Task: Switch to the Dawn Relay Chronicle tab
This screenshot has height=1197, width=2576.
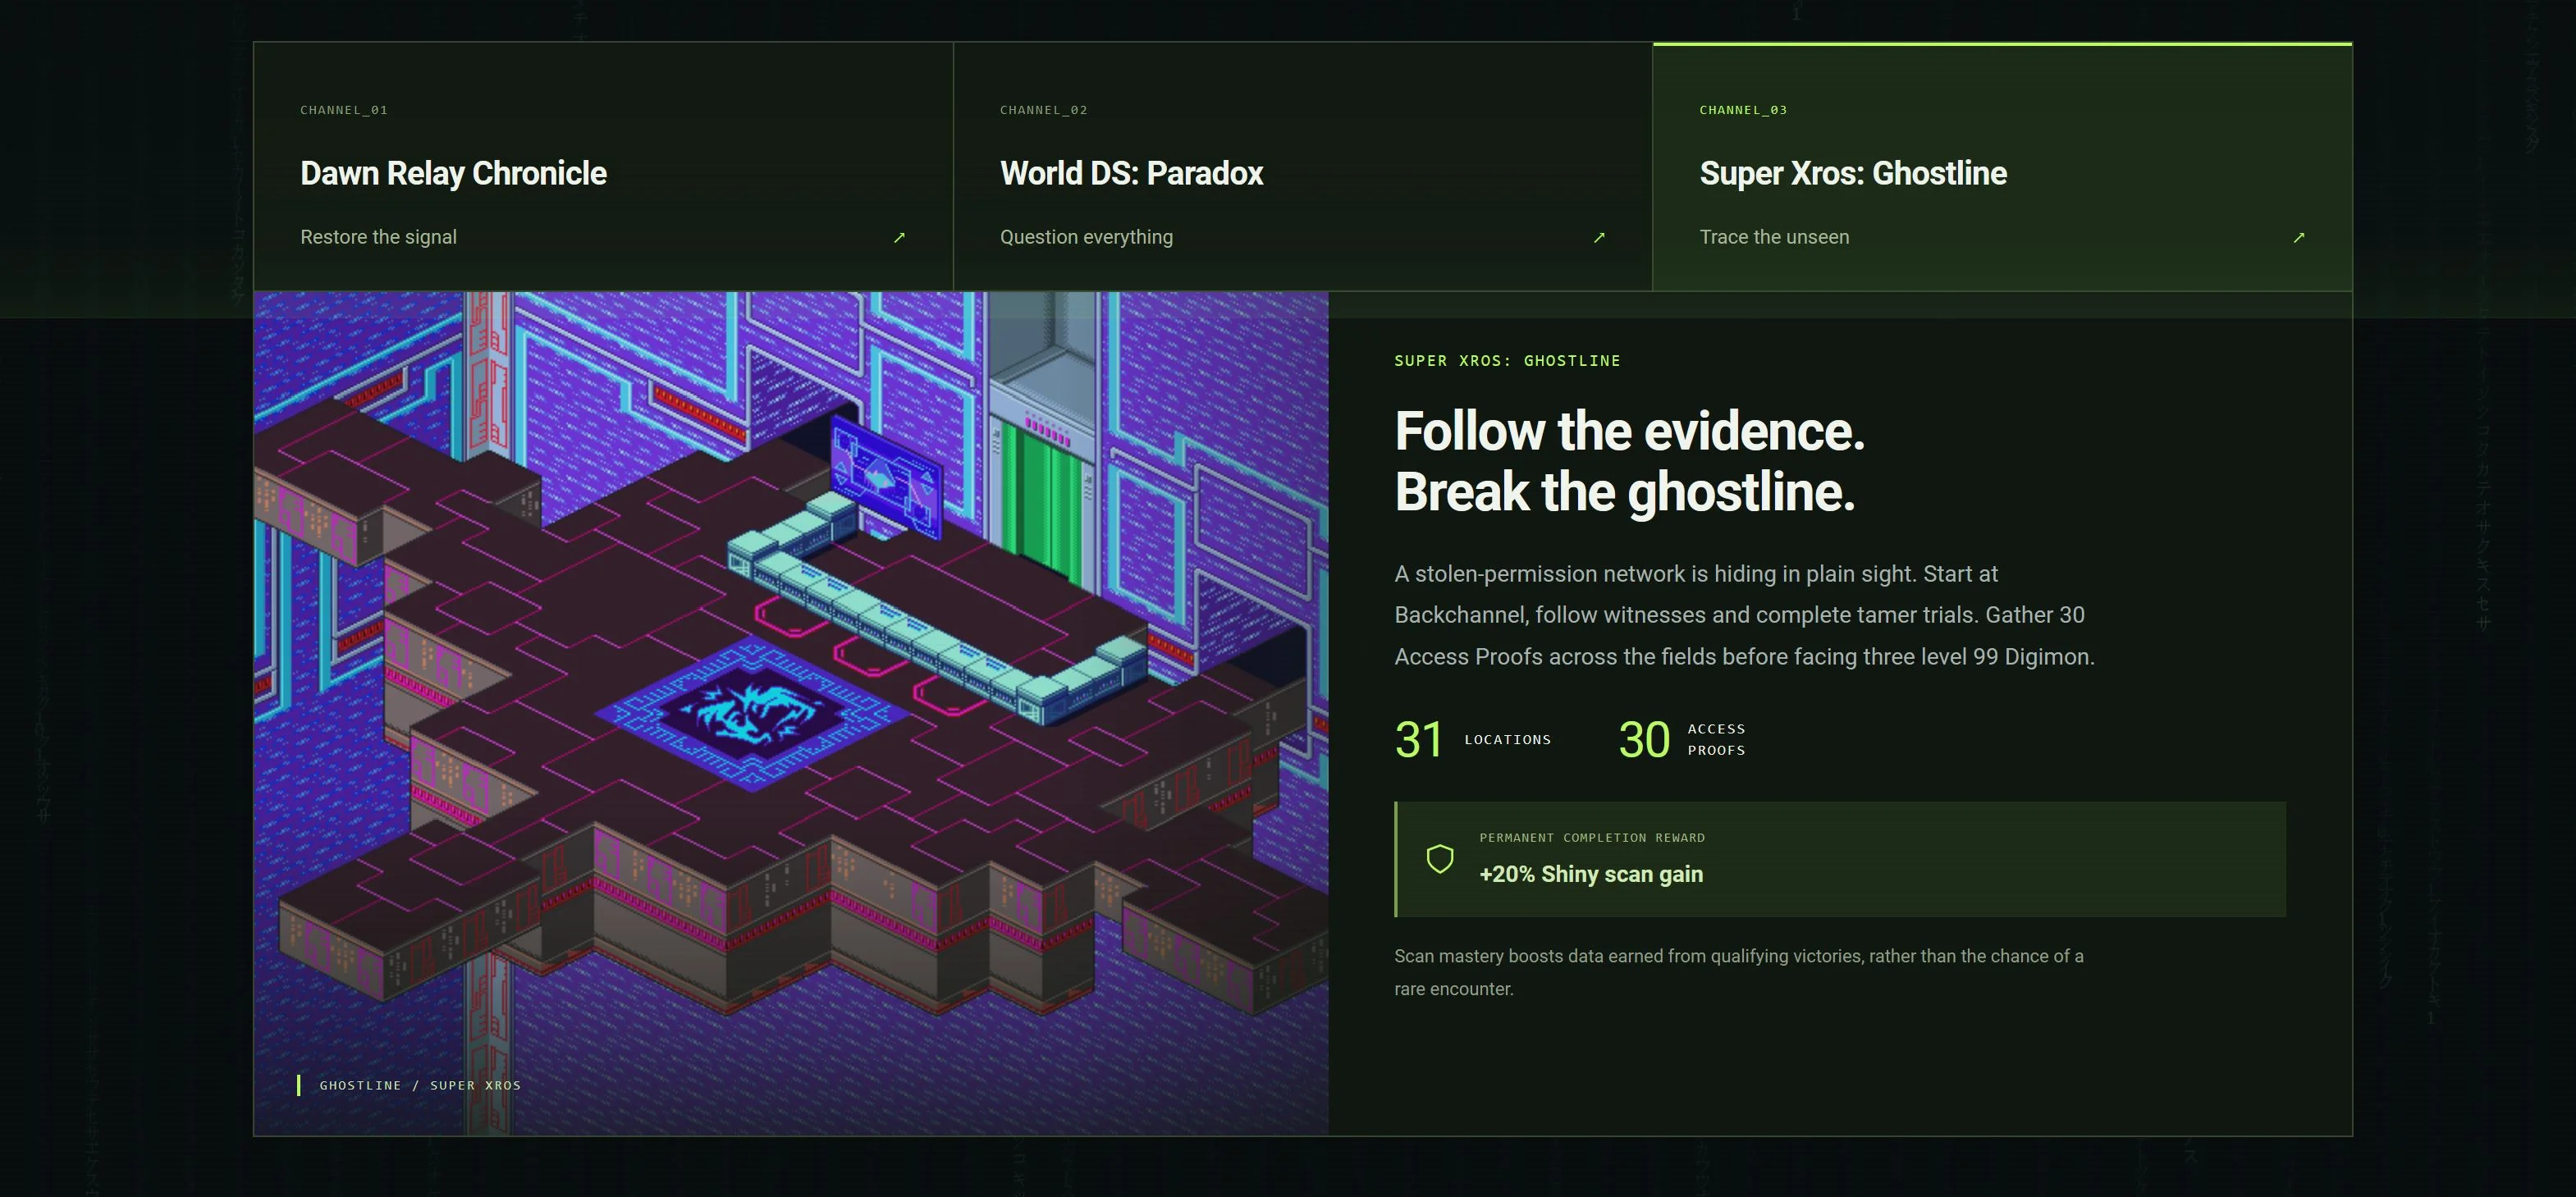Action: click(x=603, y=167)
